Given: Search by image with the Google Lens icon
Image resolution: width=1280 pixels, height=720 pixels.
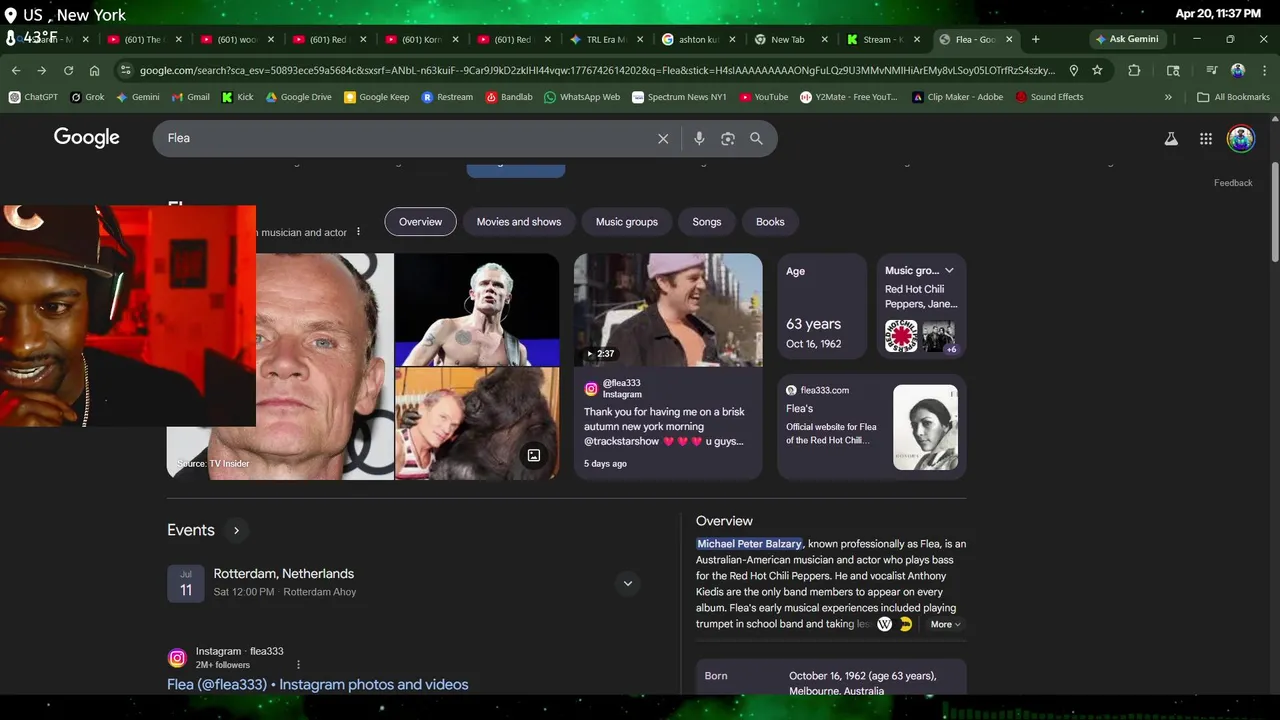Looking at the screenshot, I should tap(728, 139).
